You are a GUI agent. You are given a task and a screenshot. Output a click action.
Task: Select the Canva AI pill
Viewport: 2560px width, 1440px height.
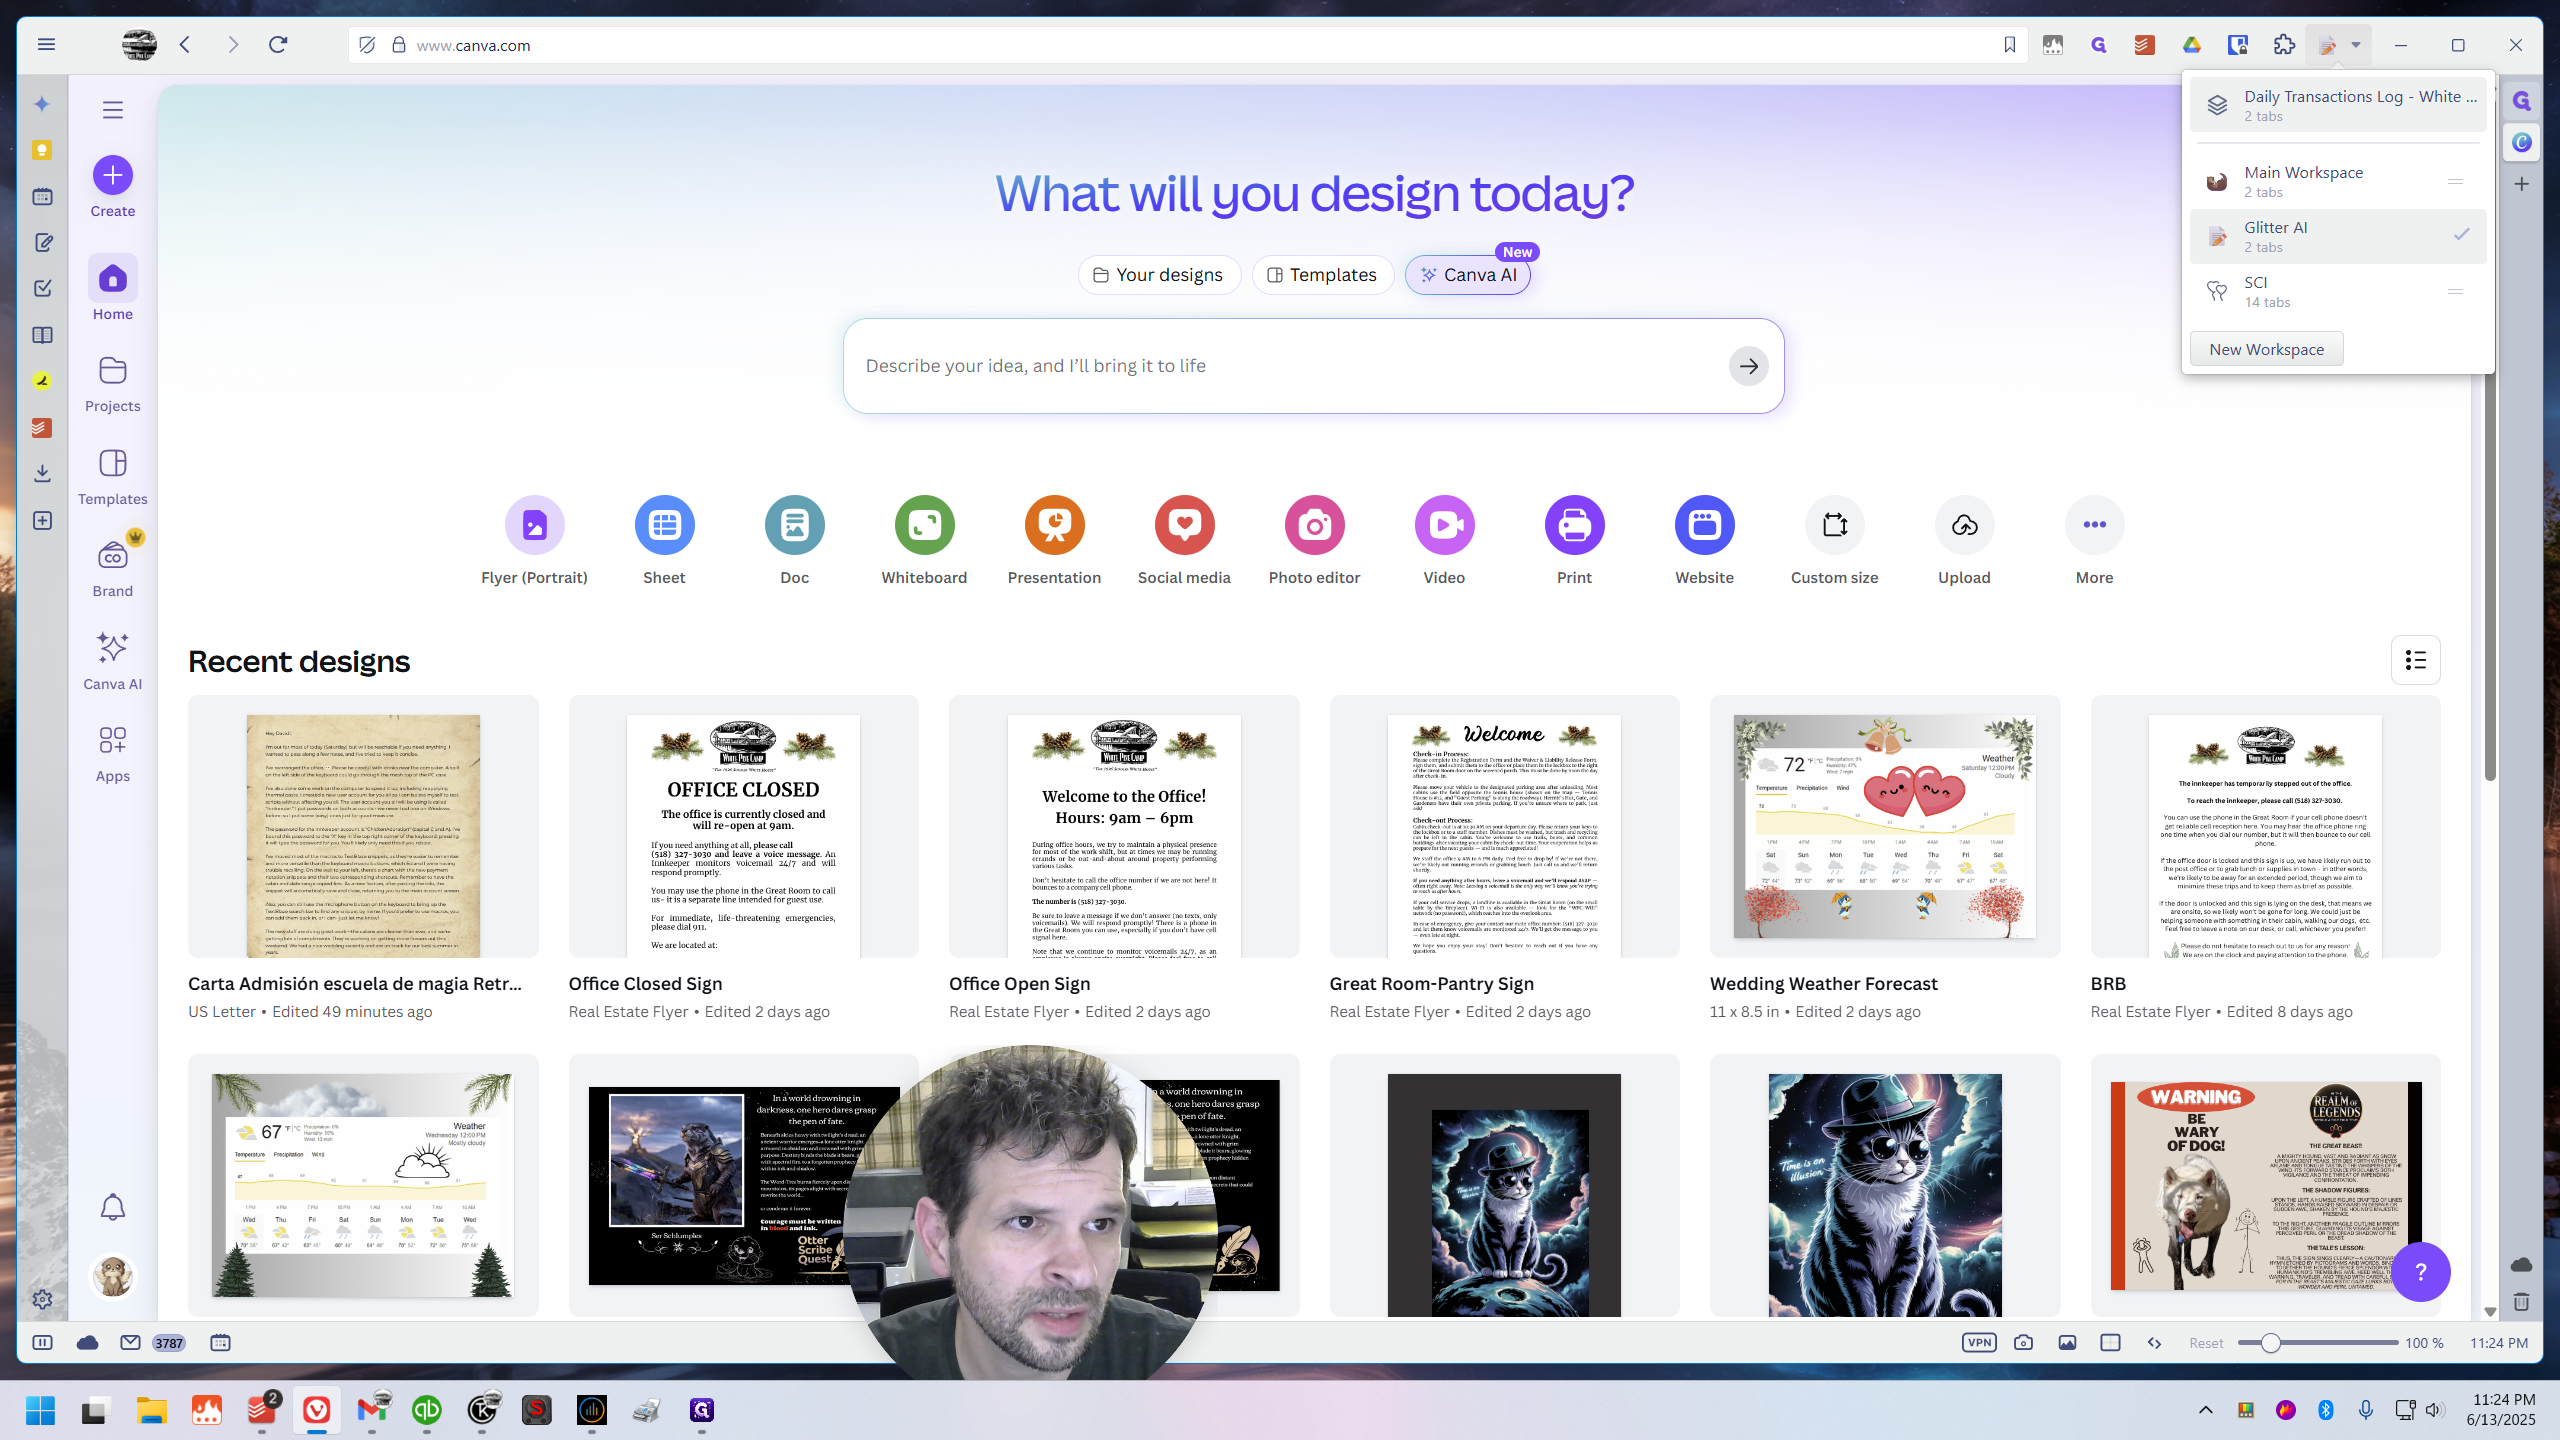(1467, 275)
